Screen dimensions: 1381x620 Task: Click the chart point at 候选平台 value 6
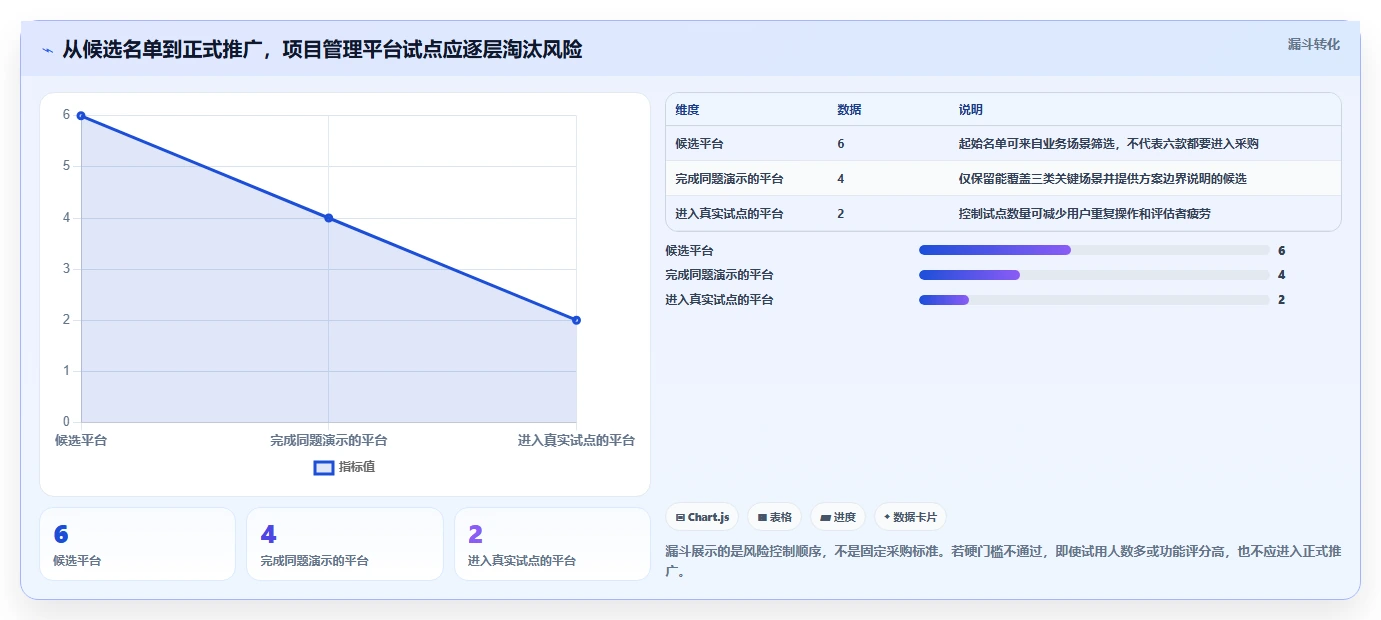[81, 116]
